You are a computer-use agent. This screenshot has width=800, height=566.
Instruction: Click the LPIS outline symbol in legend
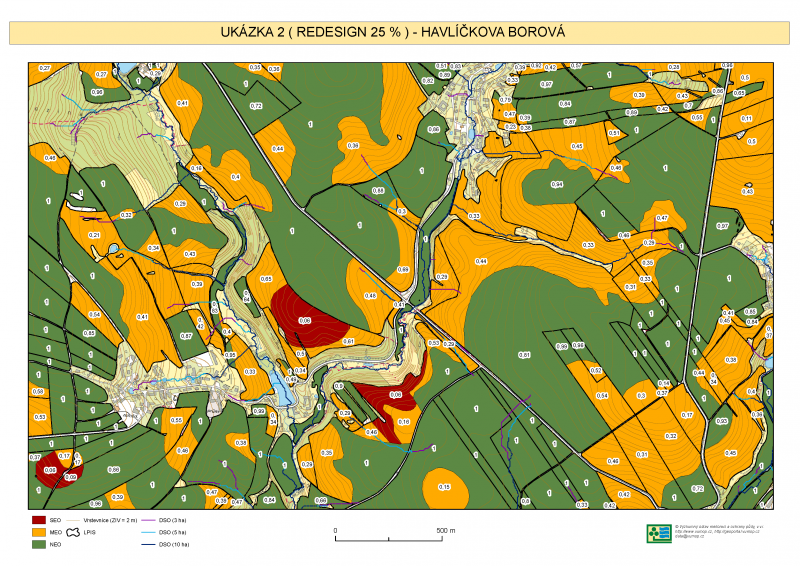(x=75, y=533)
